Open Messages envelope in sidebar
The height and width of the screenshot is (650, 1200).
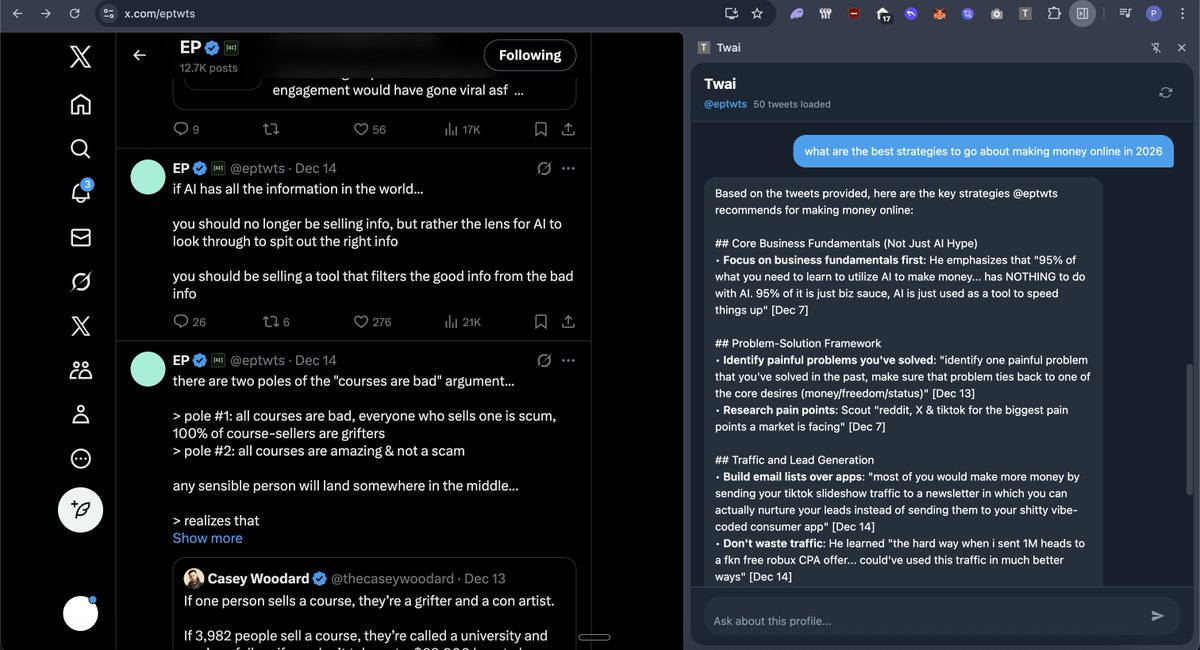pos(81,237)
